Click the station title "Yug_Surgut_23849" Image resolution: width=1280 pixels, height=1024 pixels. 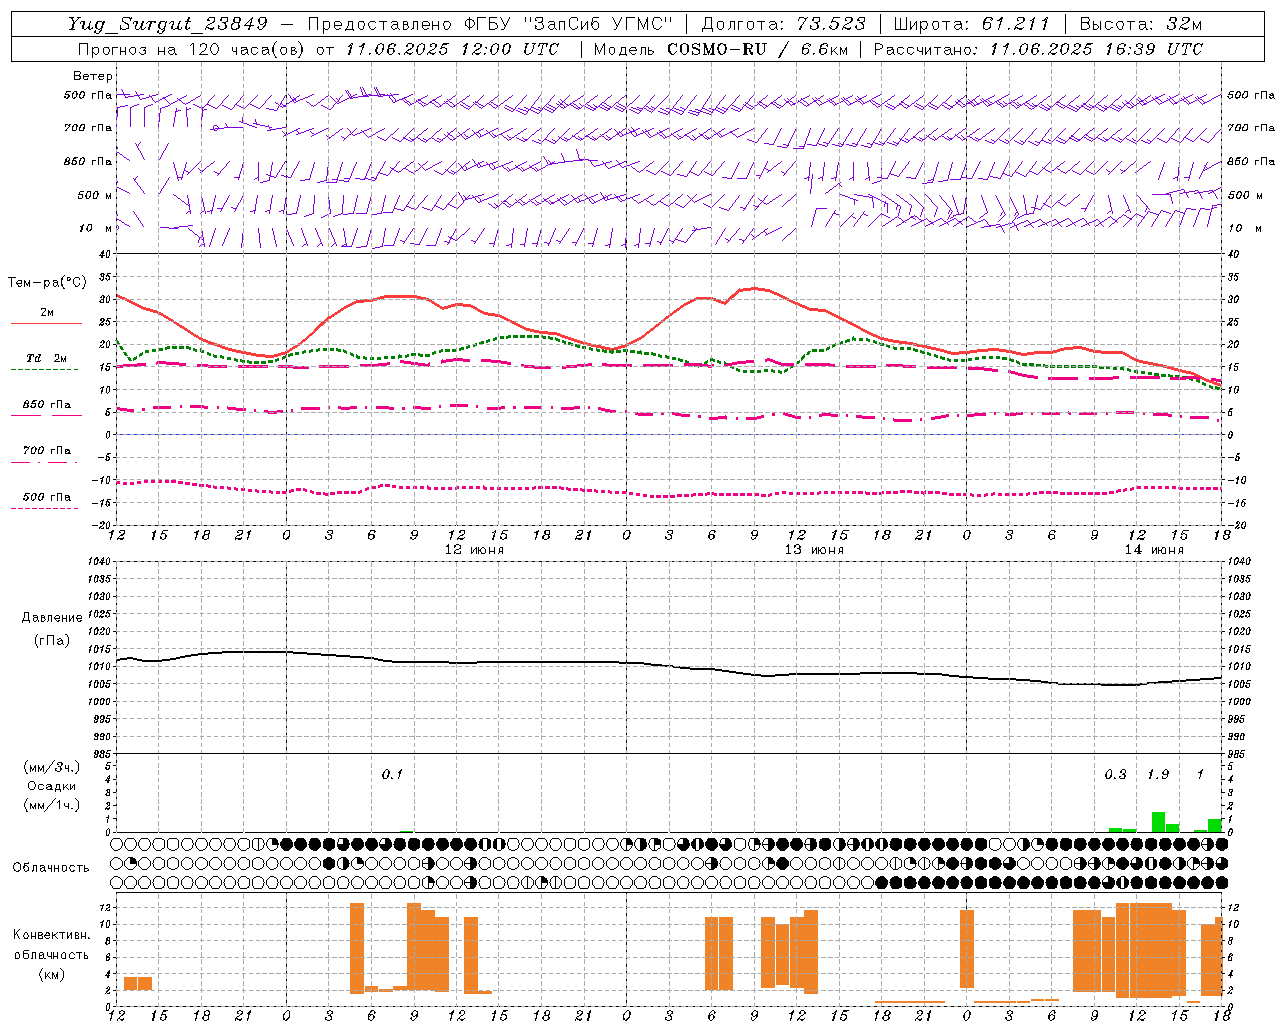pyautogui.click(x=169, y=24)
